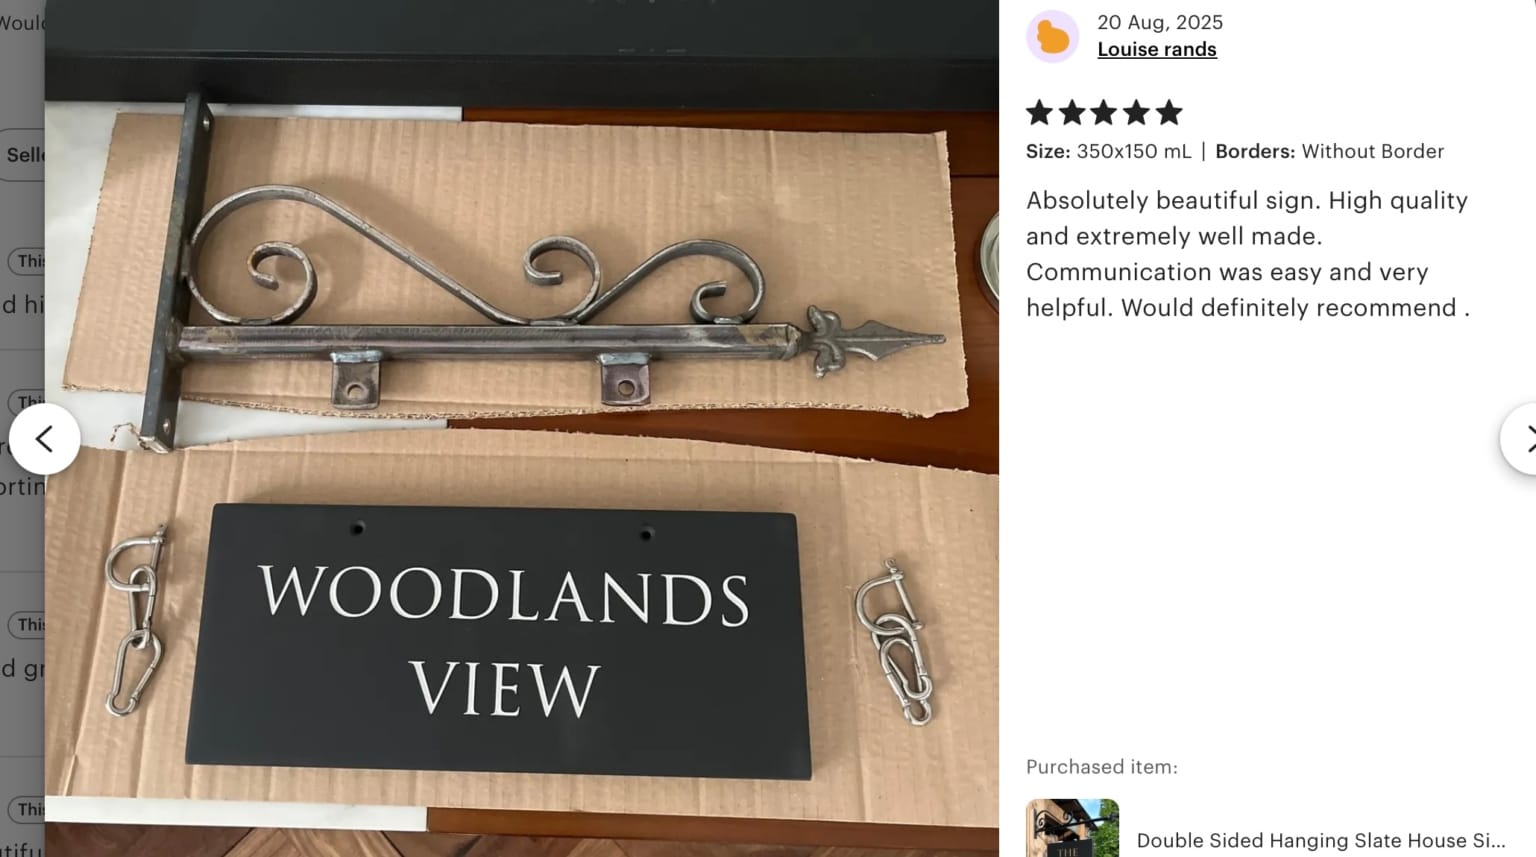
Task: Open the purchased item thumbnail image
Action: point(1072,828)
